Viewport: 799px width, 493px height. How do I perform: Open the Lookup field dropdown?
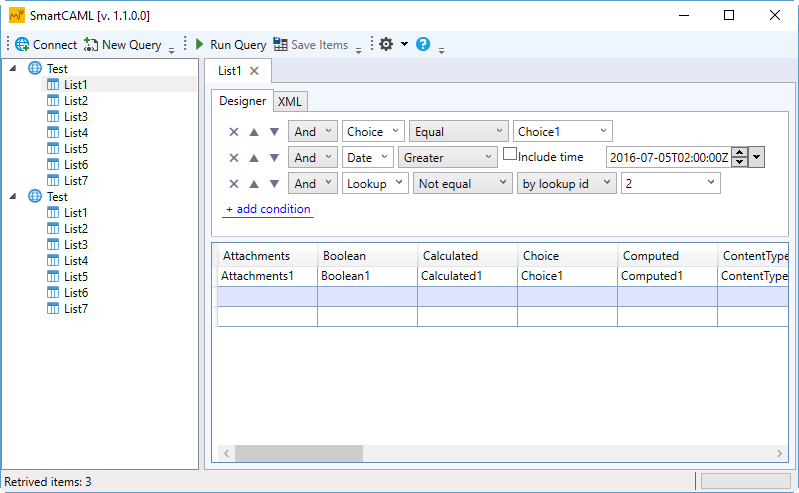coord(375,184)
